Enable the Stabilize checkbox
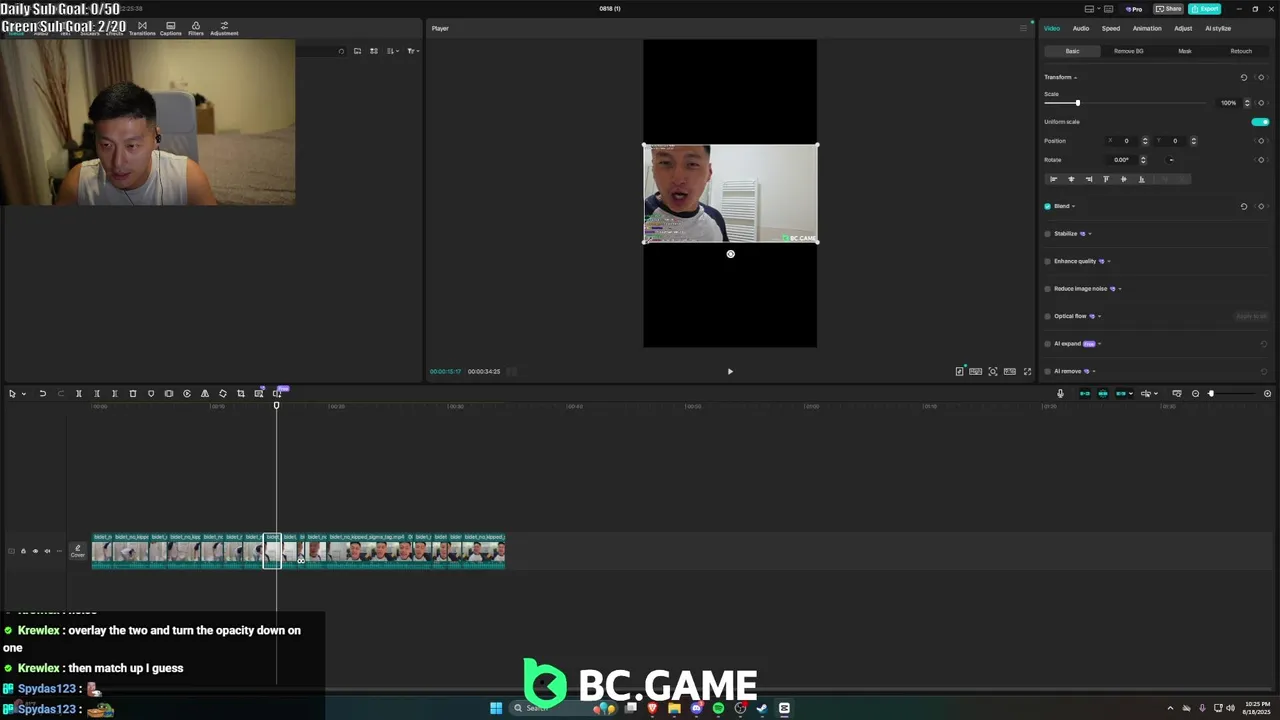 1048,234
